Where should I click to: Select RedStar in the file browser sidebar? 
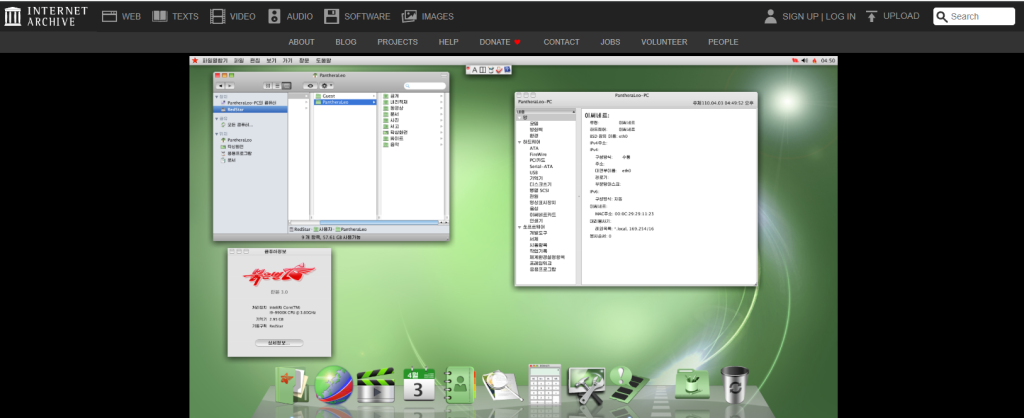point(236,109)
